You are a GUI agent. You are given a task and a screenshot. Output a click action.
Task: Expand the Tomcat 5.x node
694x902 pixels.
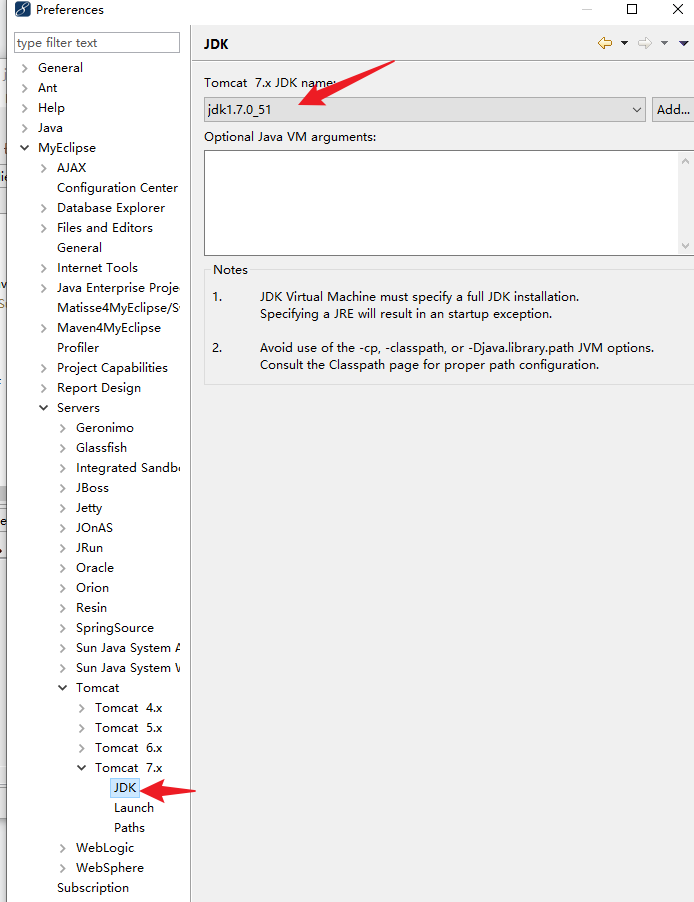coord(82,728)
